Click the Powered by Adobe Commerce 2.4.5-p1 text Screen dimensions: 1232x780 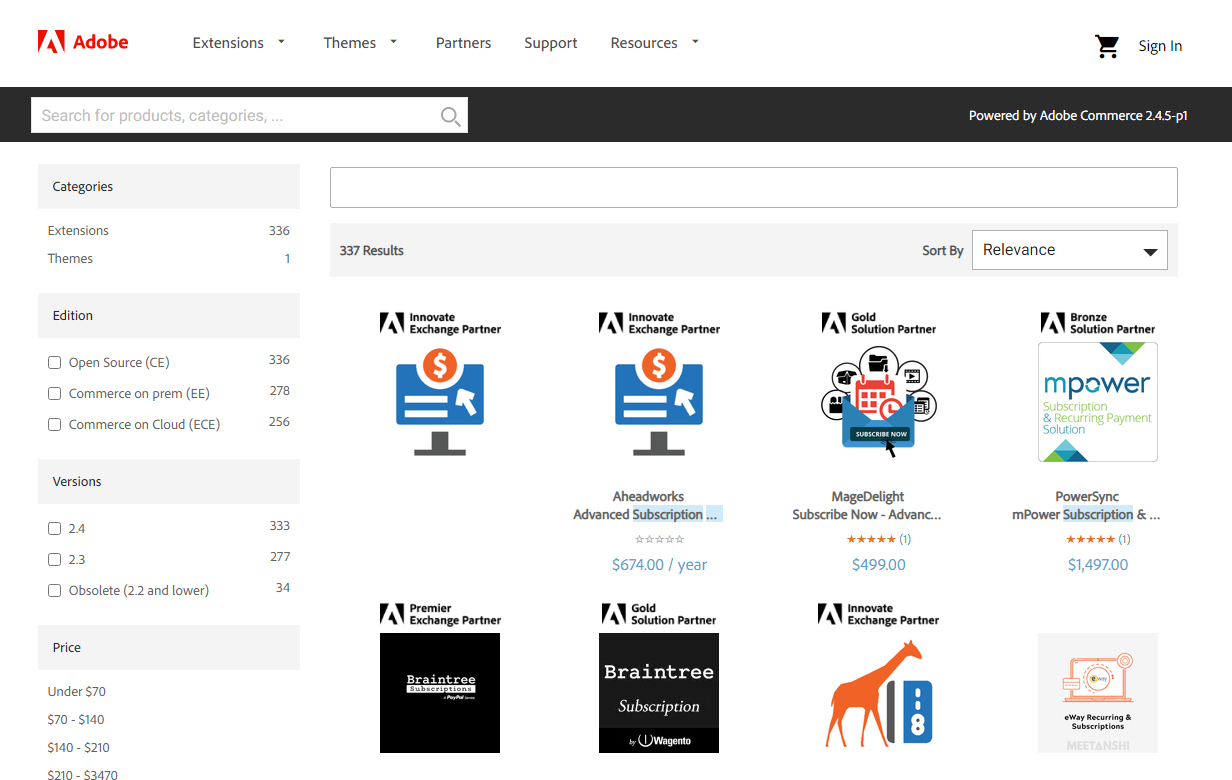pos(1078,115)
